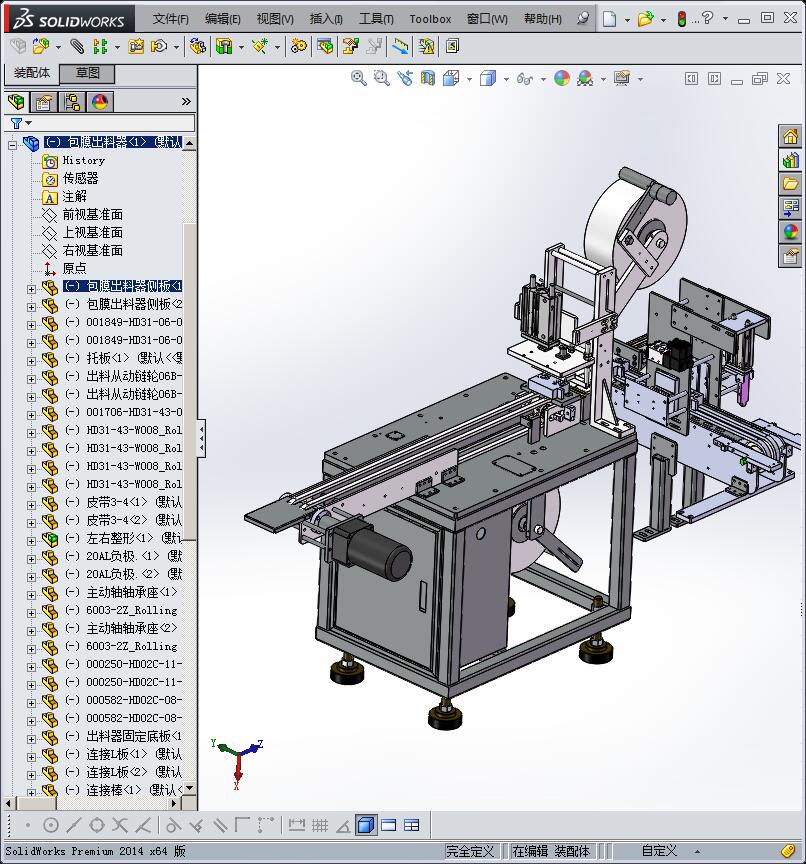Viewport: 806px width, 864px height.
Task: Click the Zoom to Area icon
Action: click(x=381, y=79)
